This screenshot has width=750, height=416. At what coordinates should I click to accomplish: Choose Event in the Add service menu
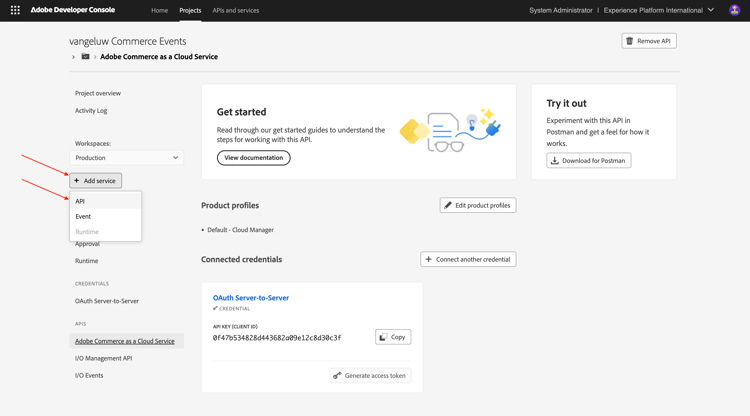click(83, 216)
